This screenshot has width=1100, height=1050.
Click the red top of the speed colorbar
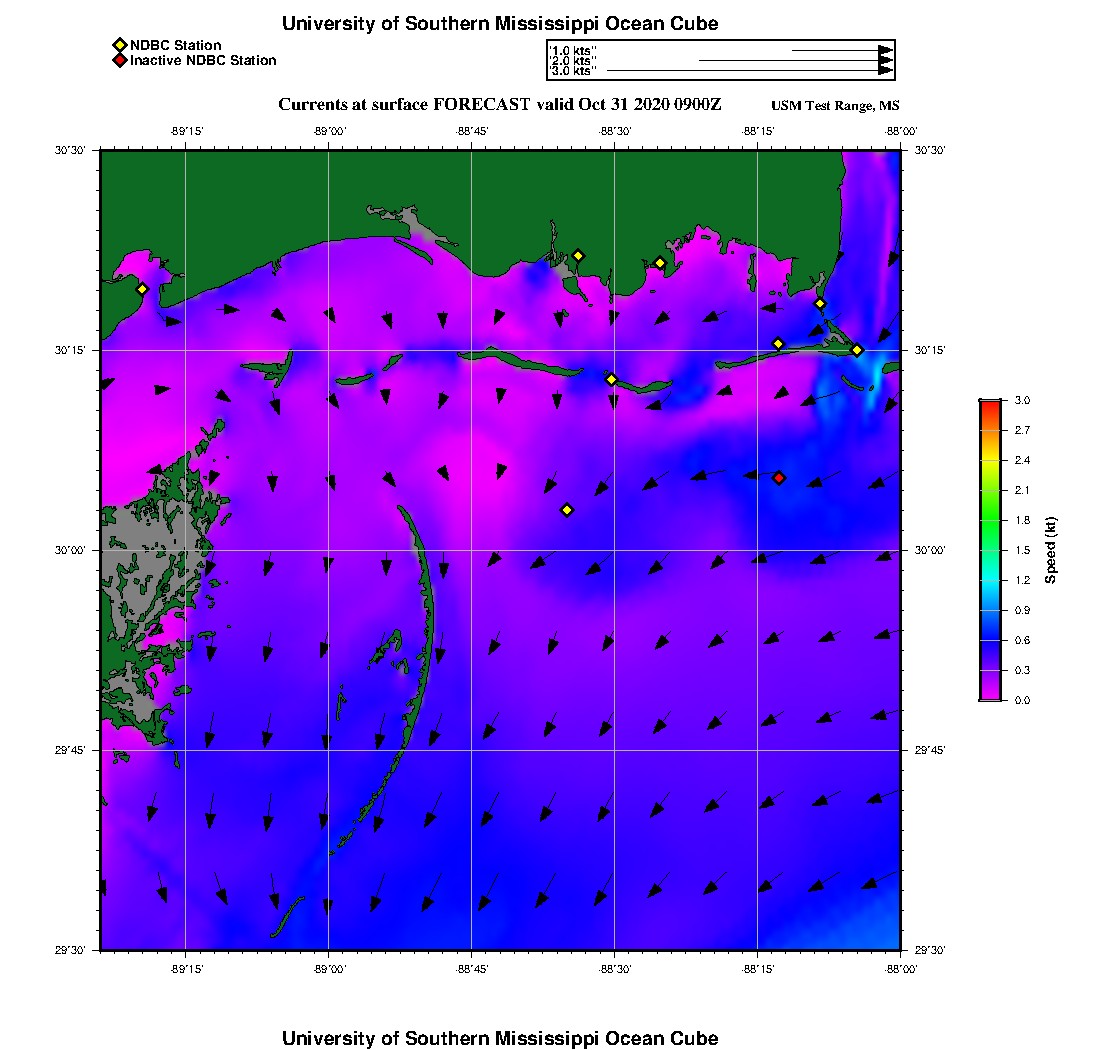pyautogui.click(x=989, y=406)
